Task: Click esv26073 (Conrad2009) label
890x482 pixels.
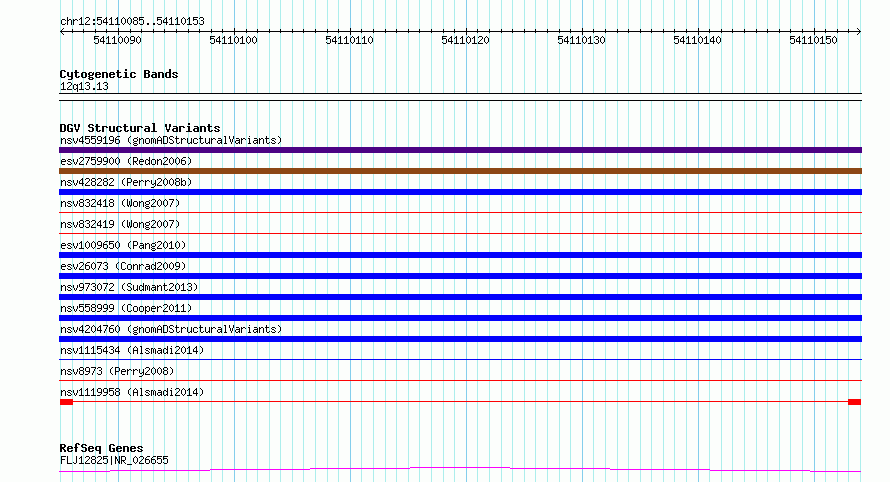Action: (123, 266)
